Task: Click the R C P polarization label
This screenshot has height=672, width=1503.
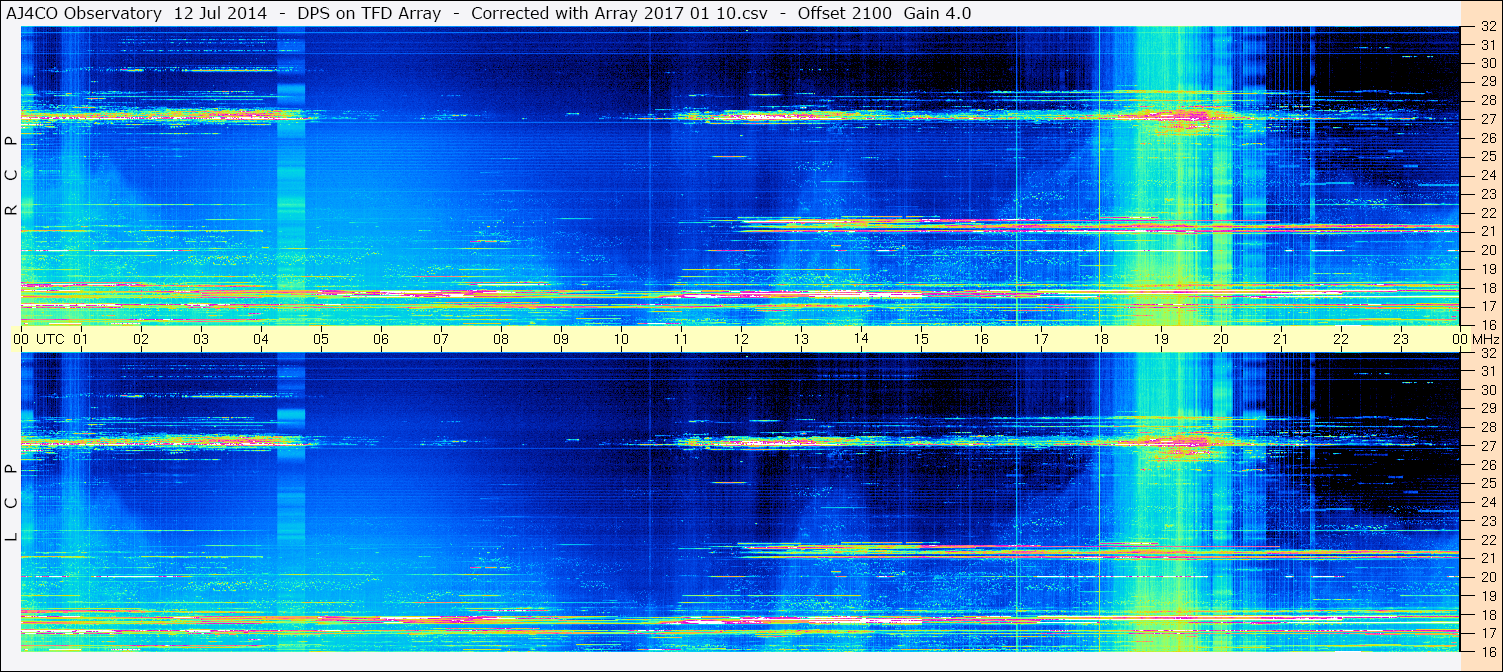Action: [x=12, y=176]
